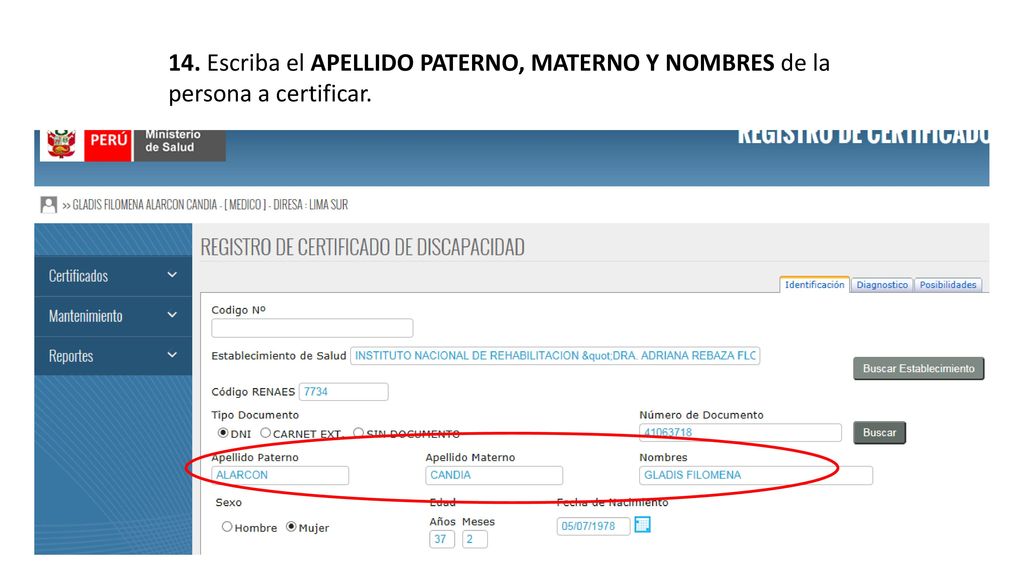The image size is (1024, 576).
Task: Click the logged-in user name GLADIS FILOMENA ALARCON CANDIA
Action: [x=144, y=205]
